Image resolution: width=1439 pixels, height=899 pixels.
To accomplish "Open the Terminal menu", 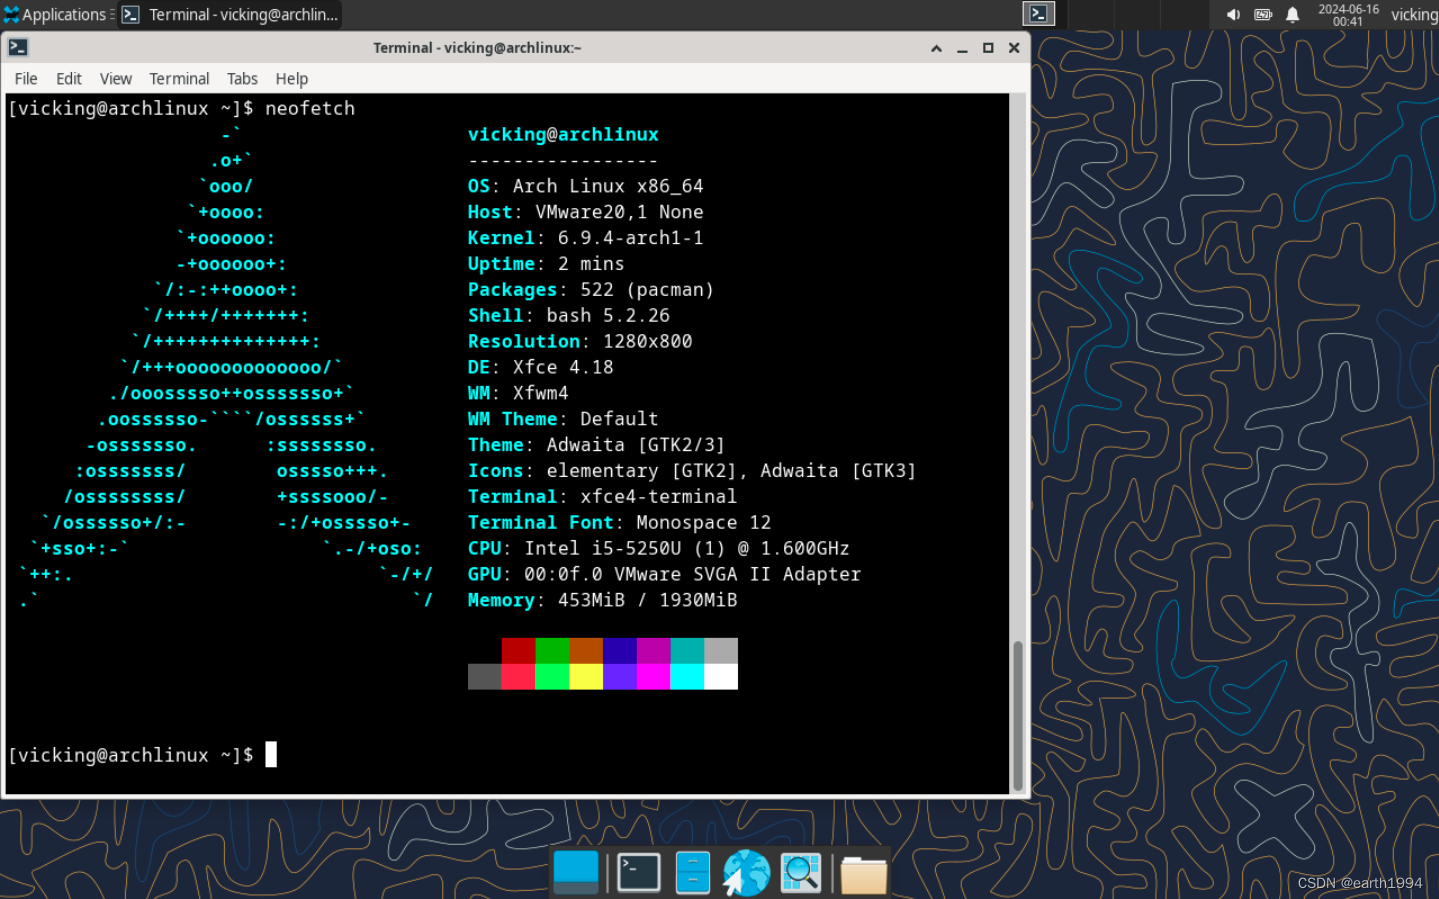I will (x=179, y=79).
